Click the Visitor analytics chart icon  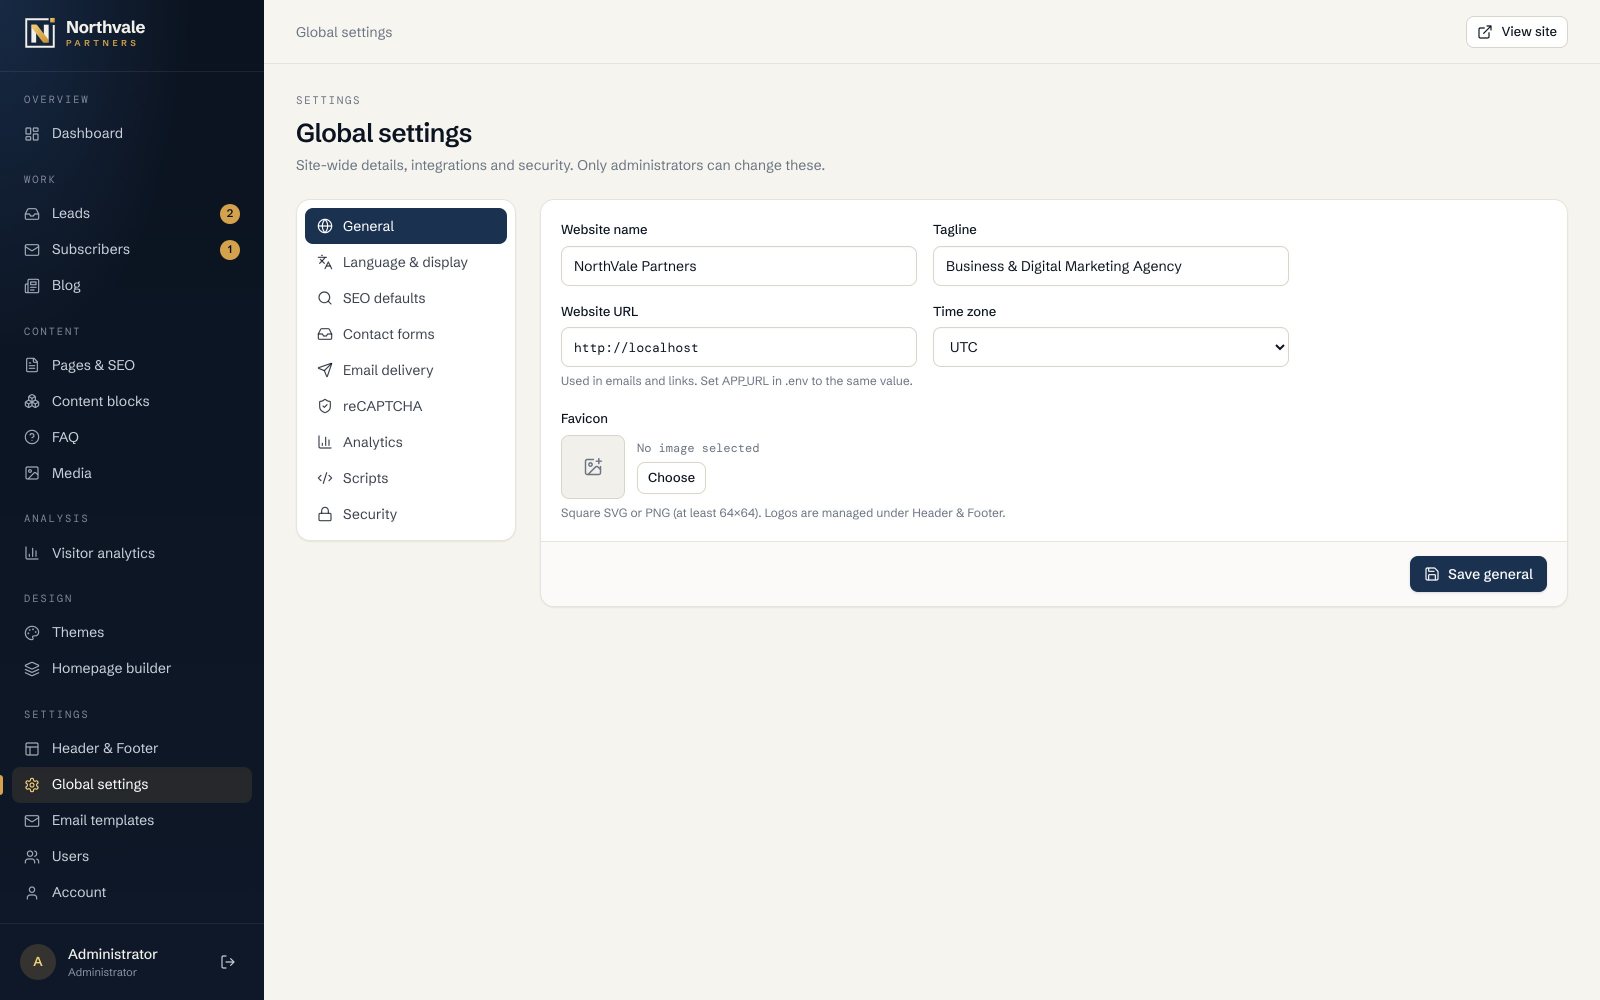pyautogui.click(x=32, y=554)
